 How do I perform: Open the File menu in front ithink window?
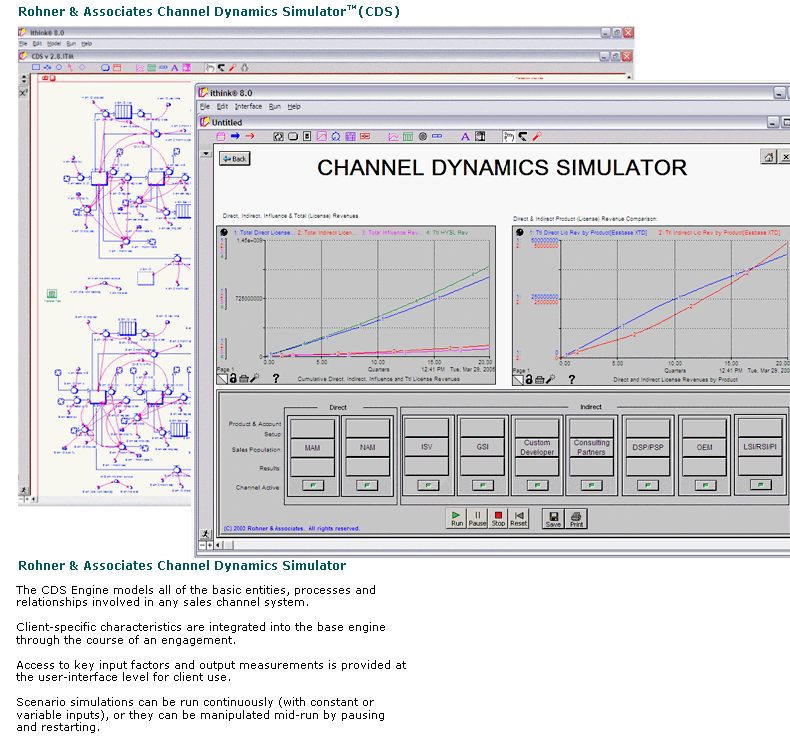[205, 107]
